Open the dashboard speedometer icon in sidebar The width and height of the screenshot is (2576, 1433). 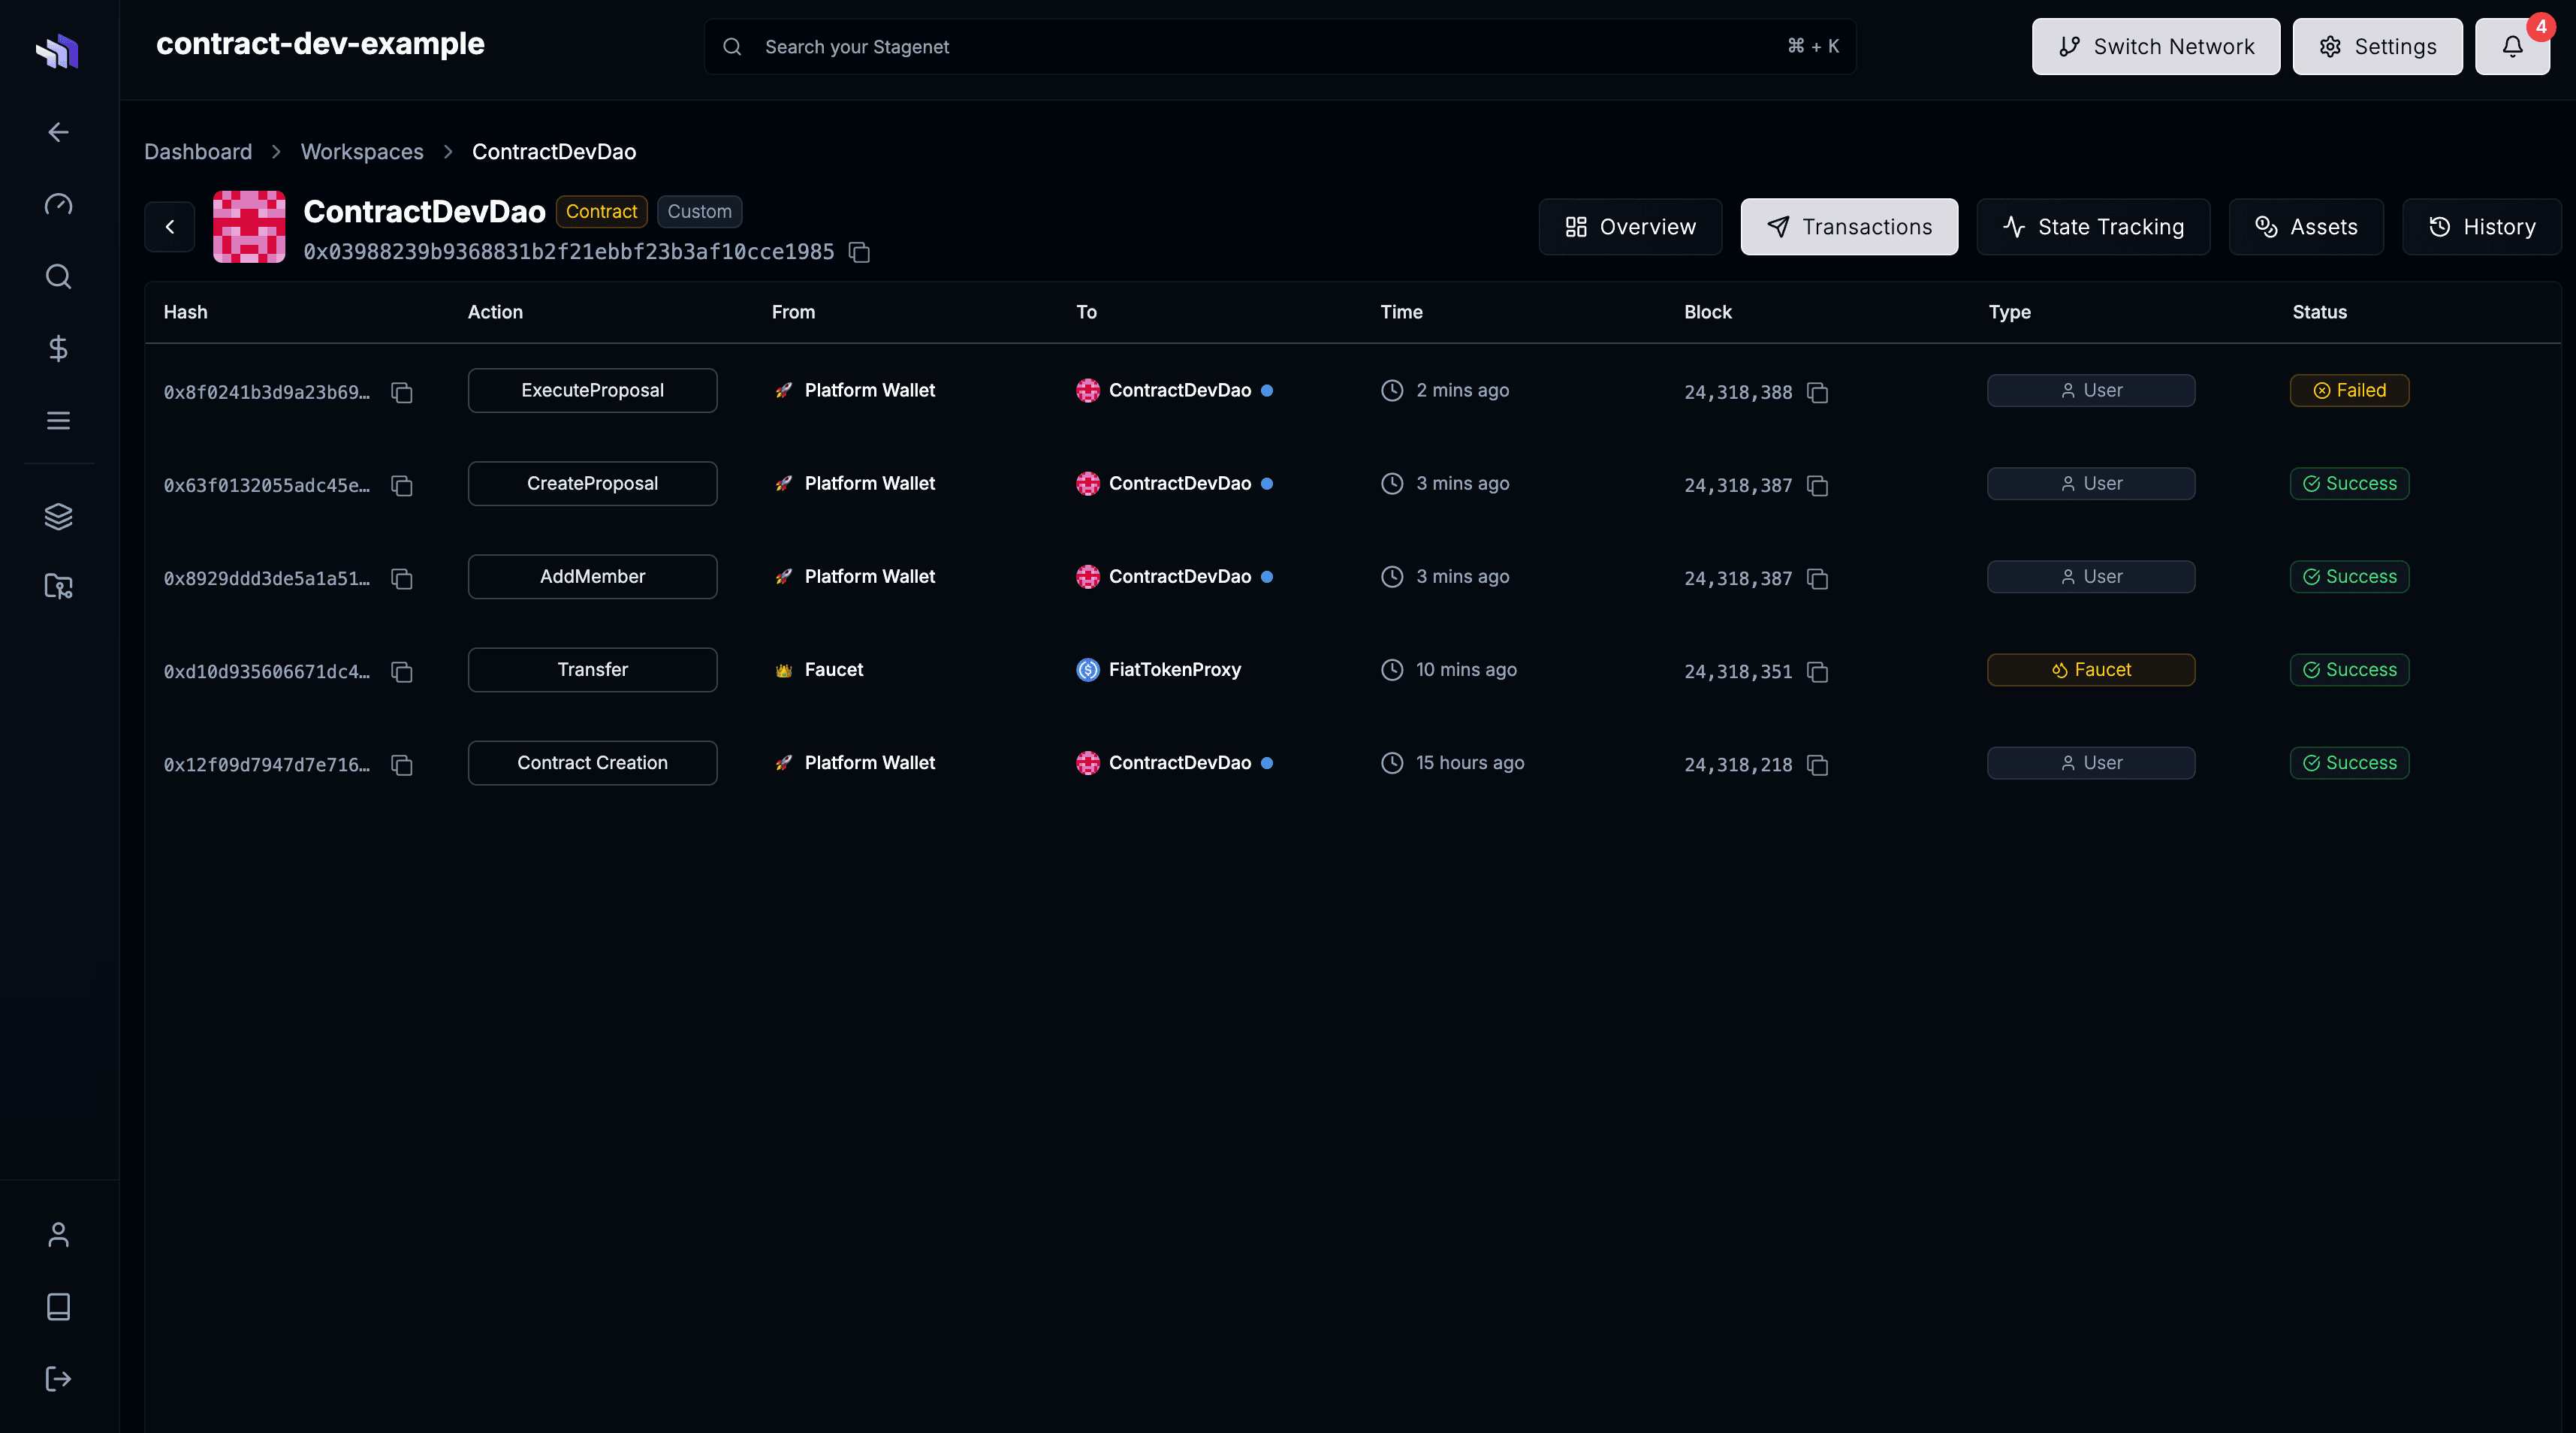coord(57,204)
